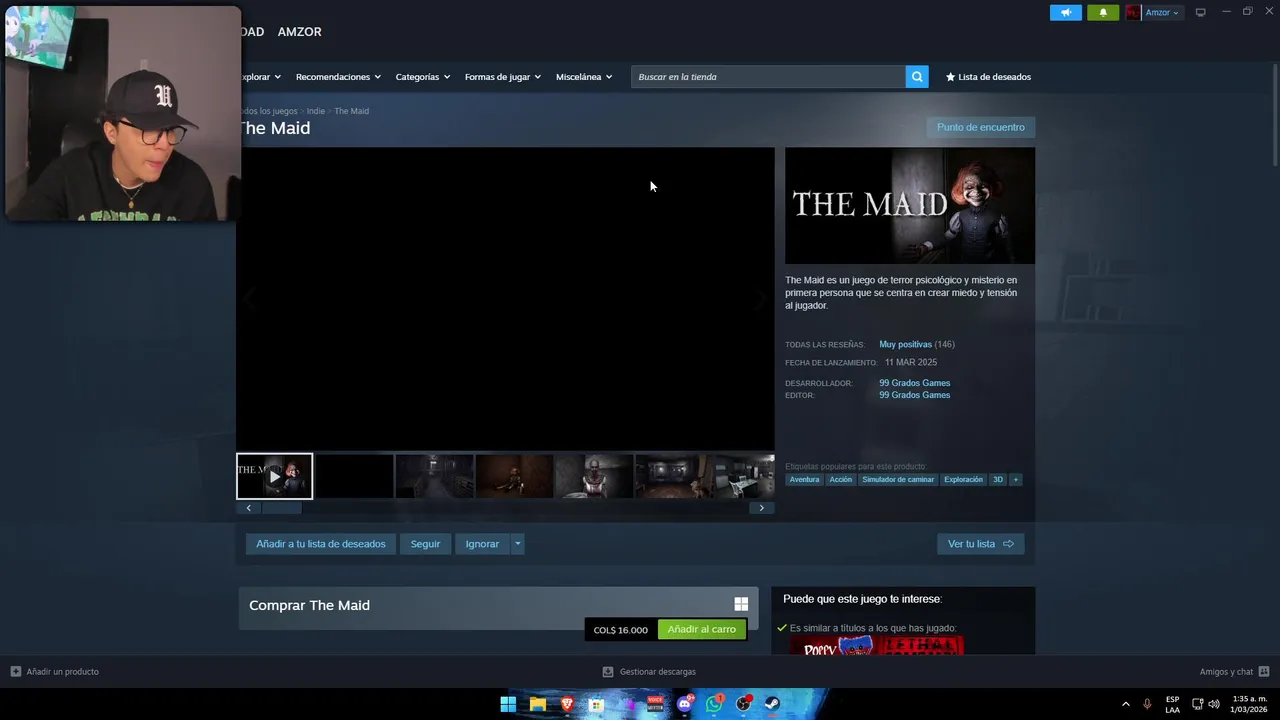Expand the Formas de jugar menu
This screenshot has width=1280, height=720.
pyautogui.click(x=502, y=77)
